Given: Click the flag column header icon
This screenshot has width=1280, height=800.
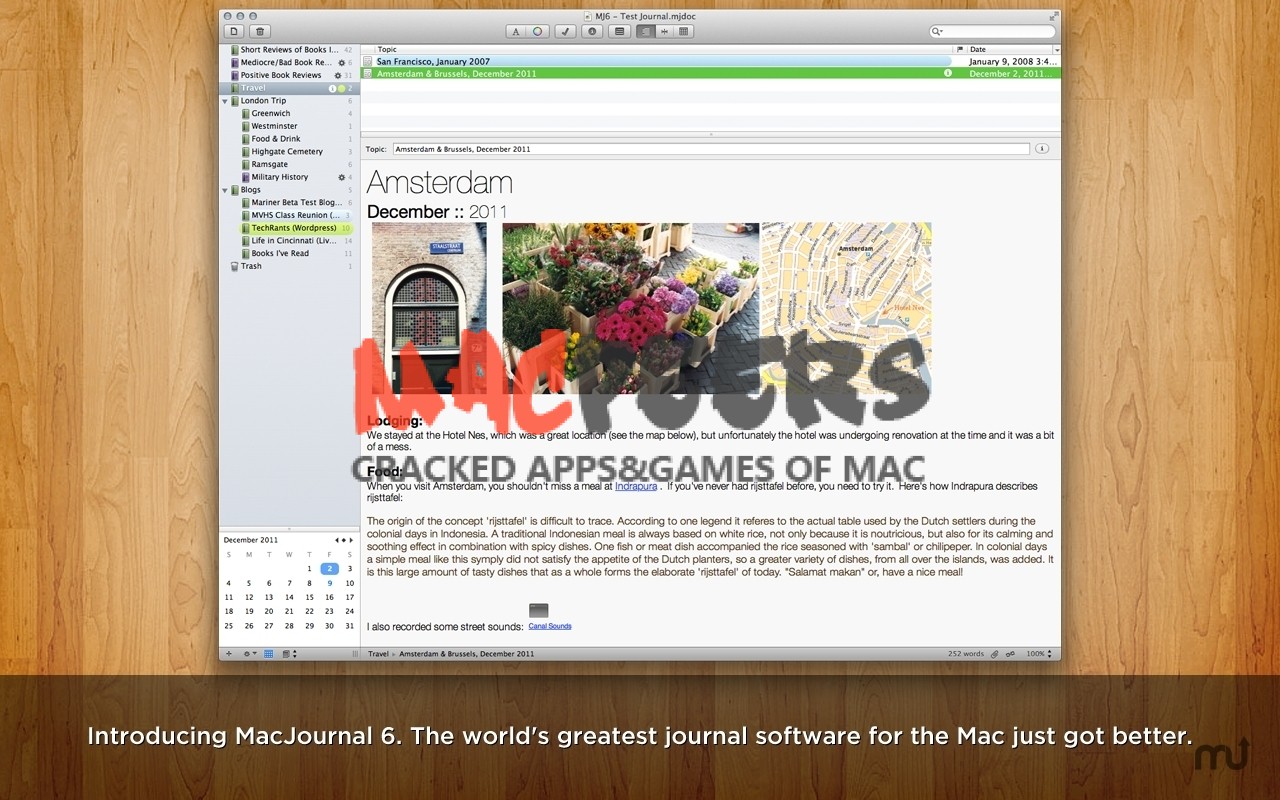Looking at the screenshot, I should pos(960,49).
